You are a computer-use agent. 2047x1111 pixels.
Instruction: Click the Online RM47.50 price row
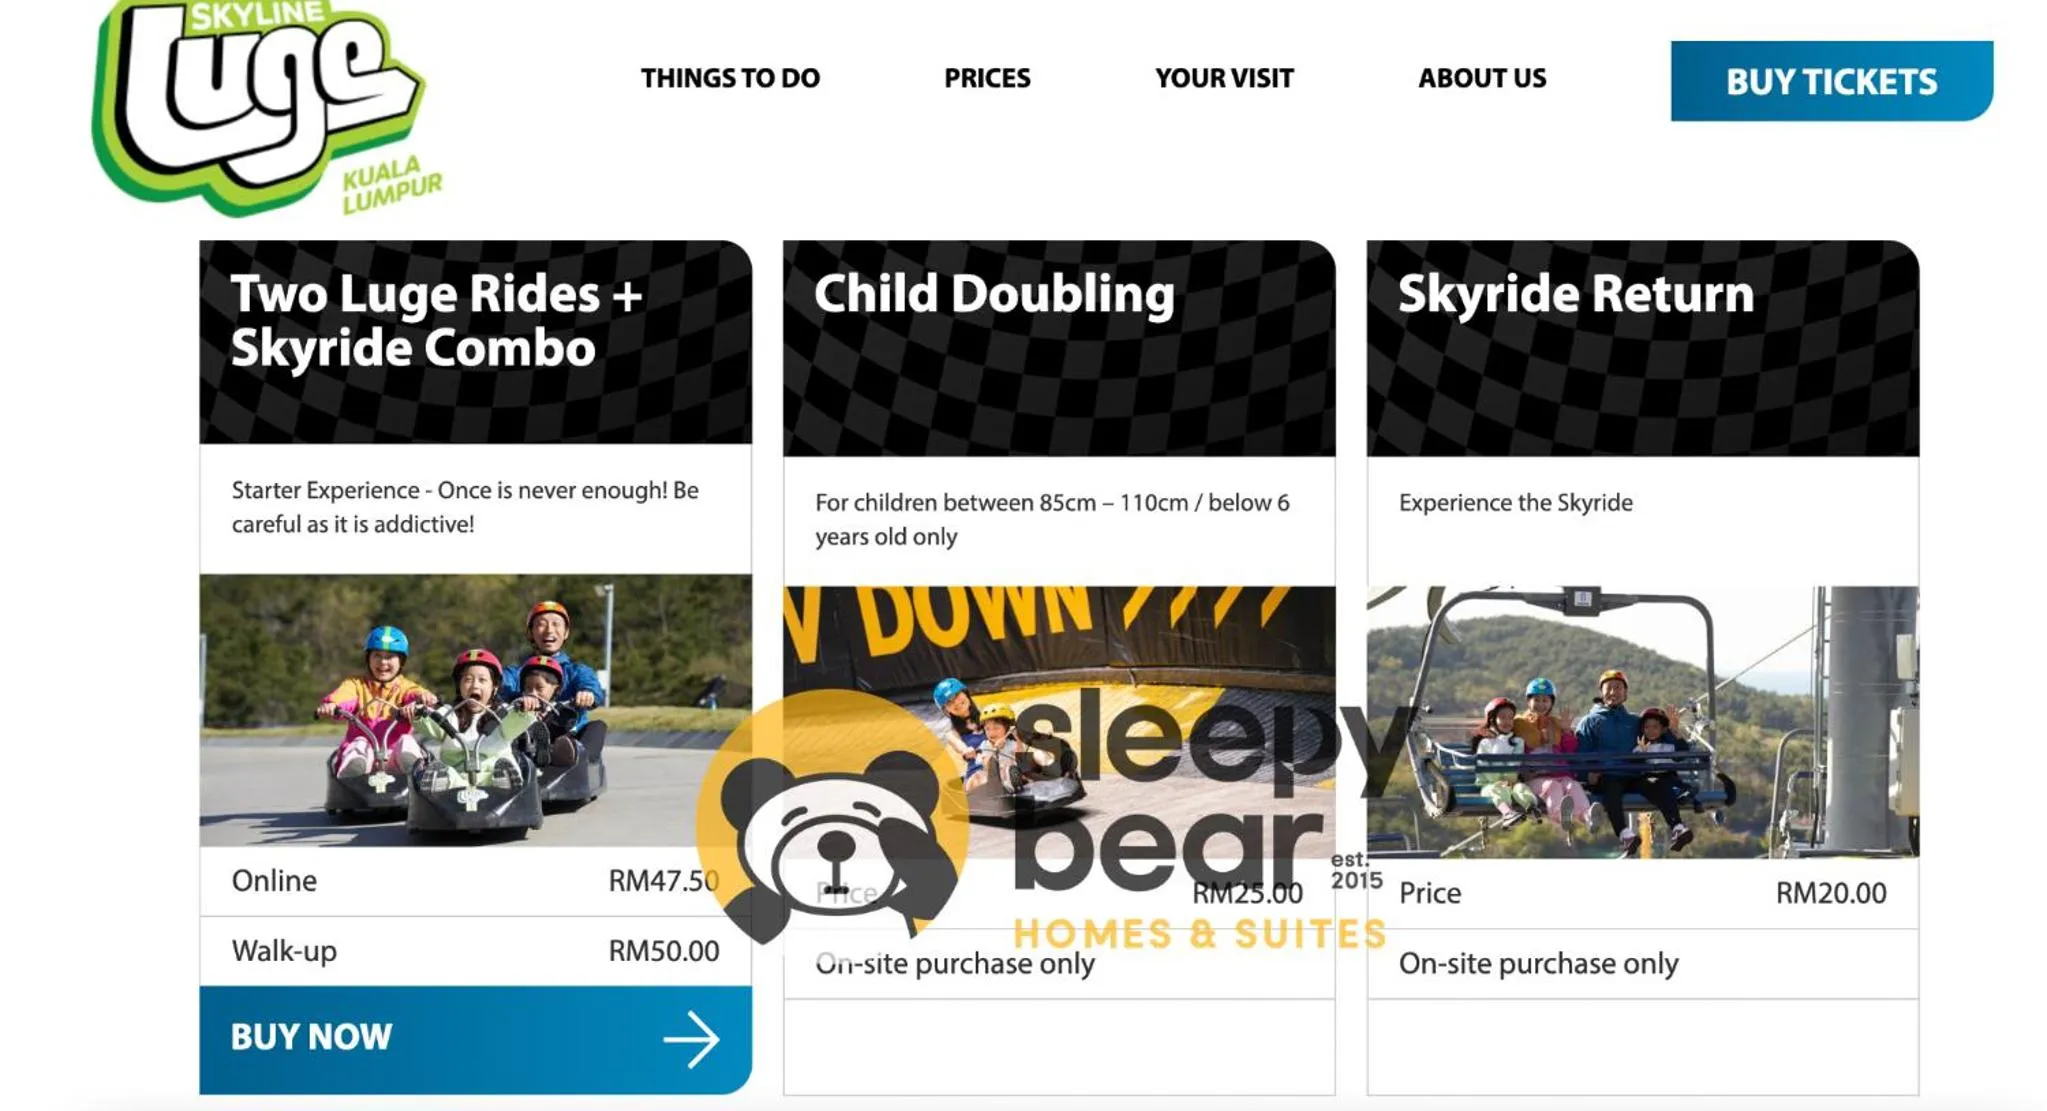click(x=475, y=881)
